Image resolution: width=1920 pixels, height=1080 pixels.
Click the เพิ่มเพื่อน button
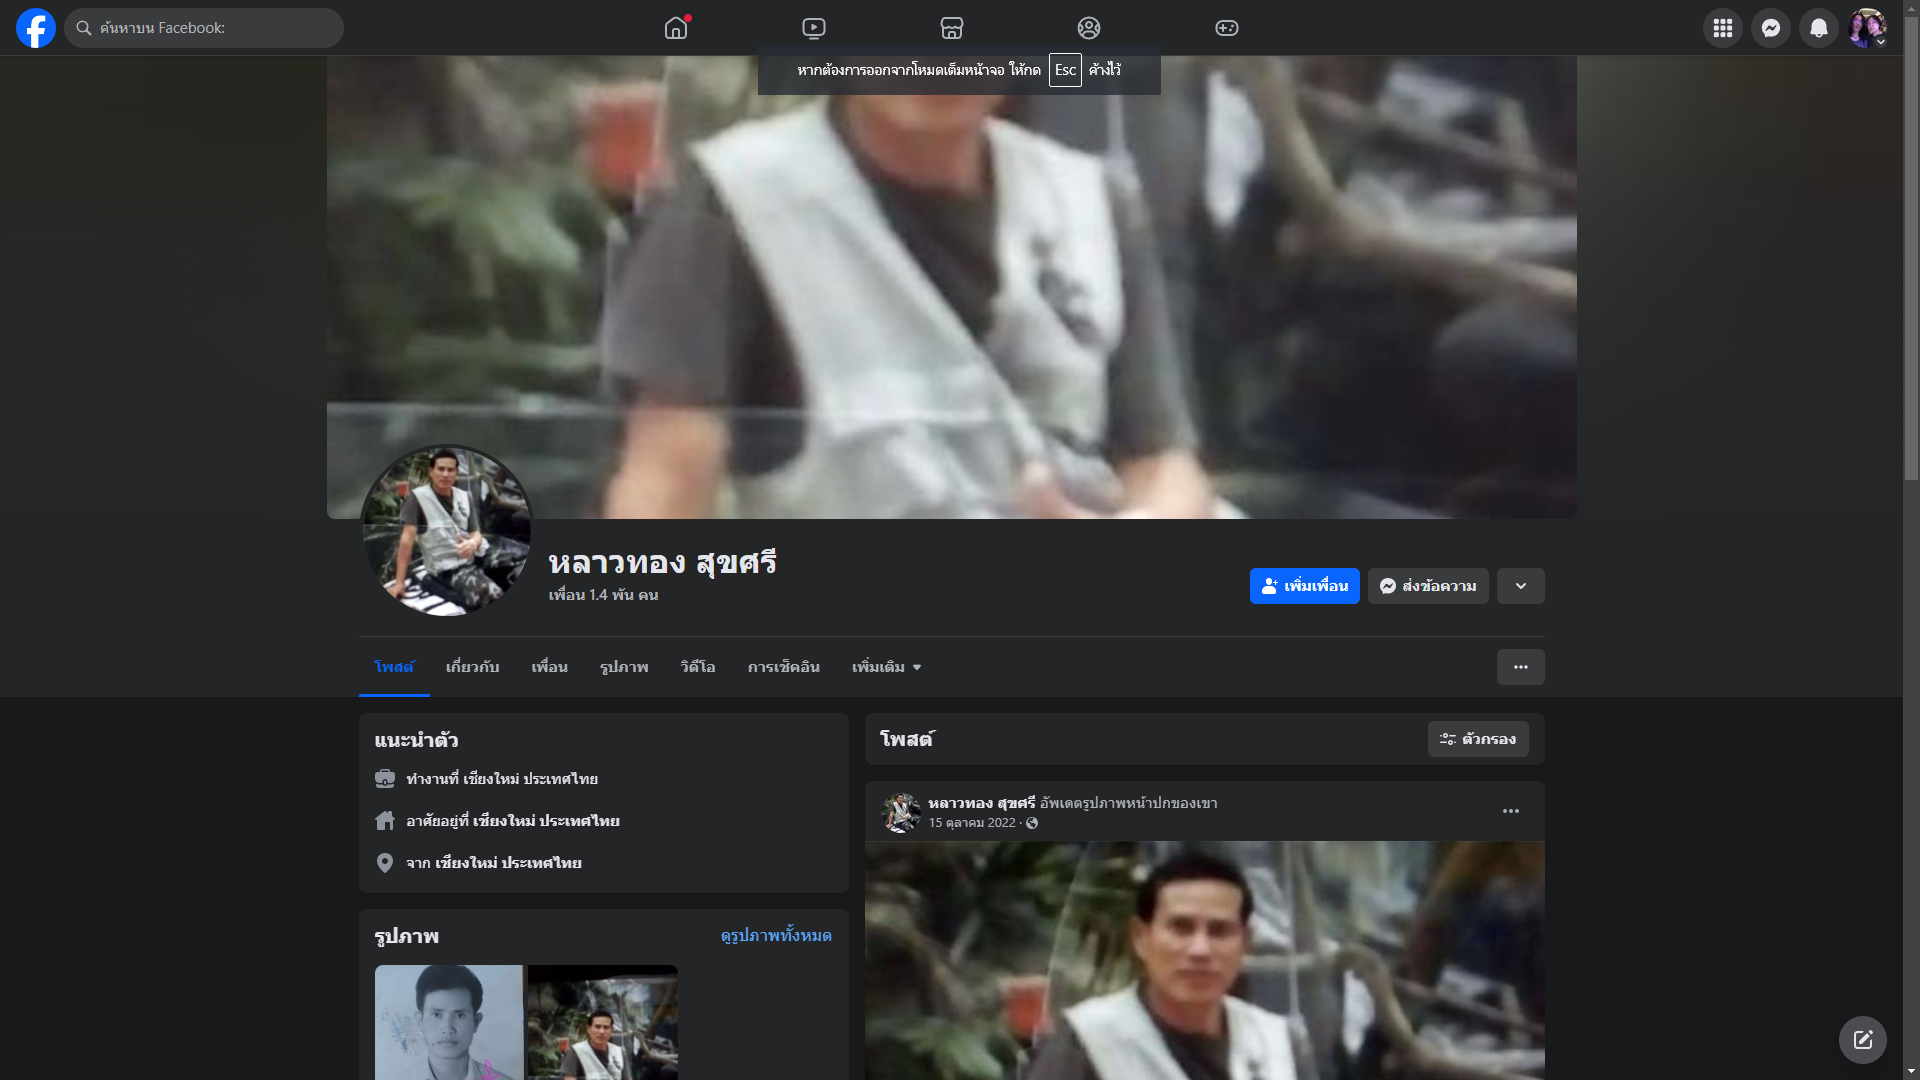click(x=1304, y=586)
